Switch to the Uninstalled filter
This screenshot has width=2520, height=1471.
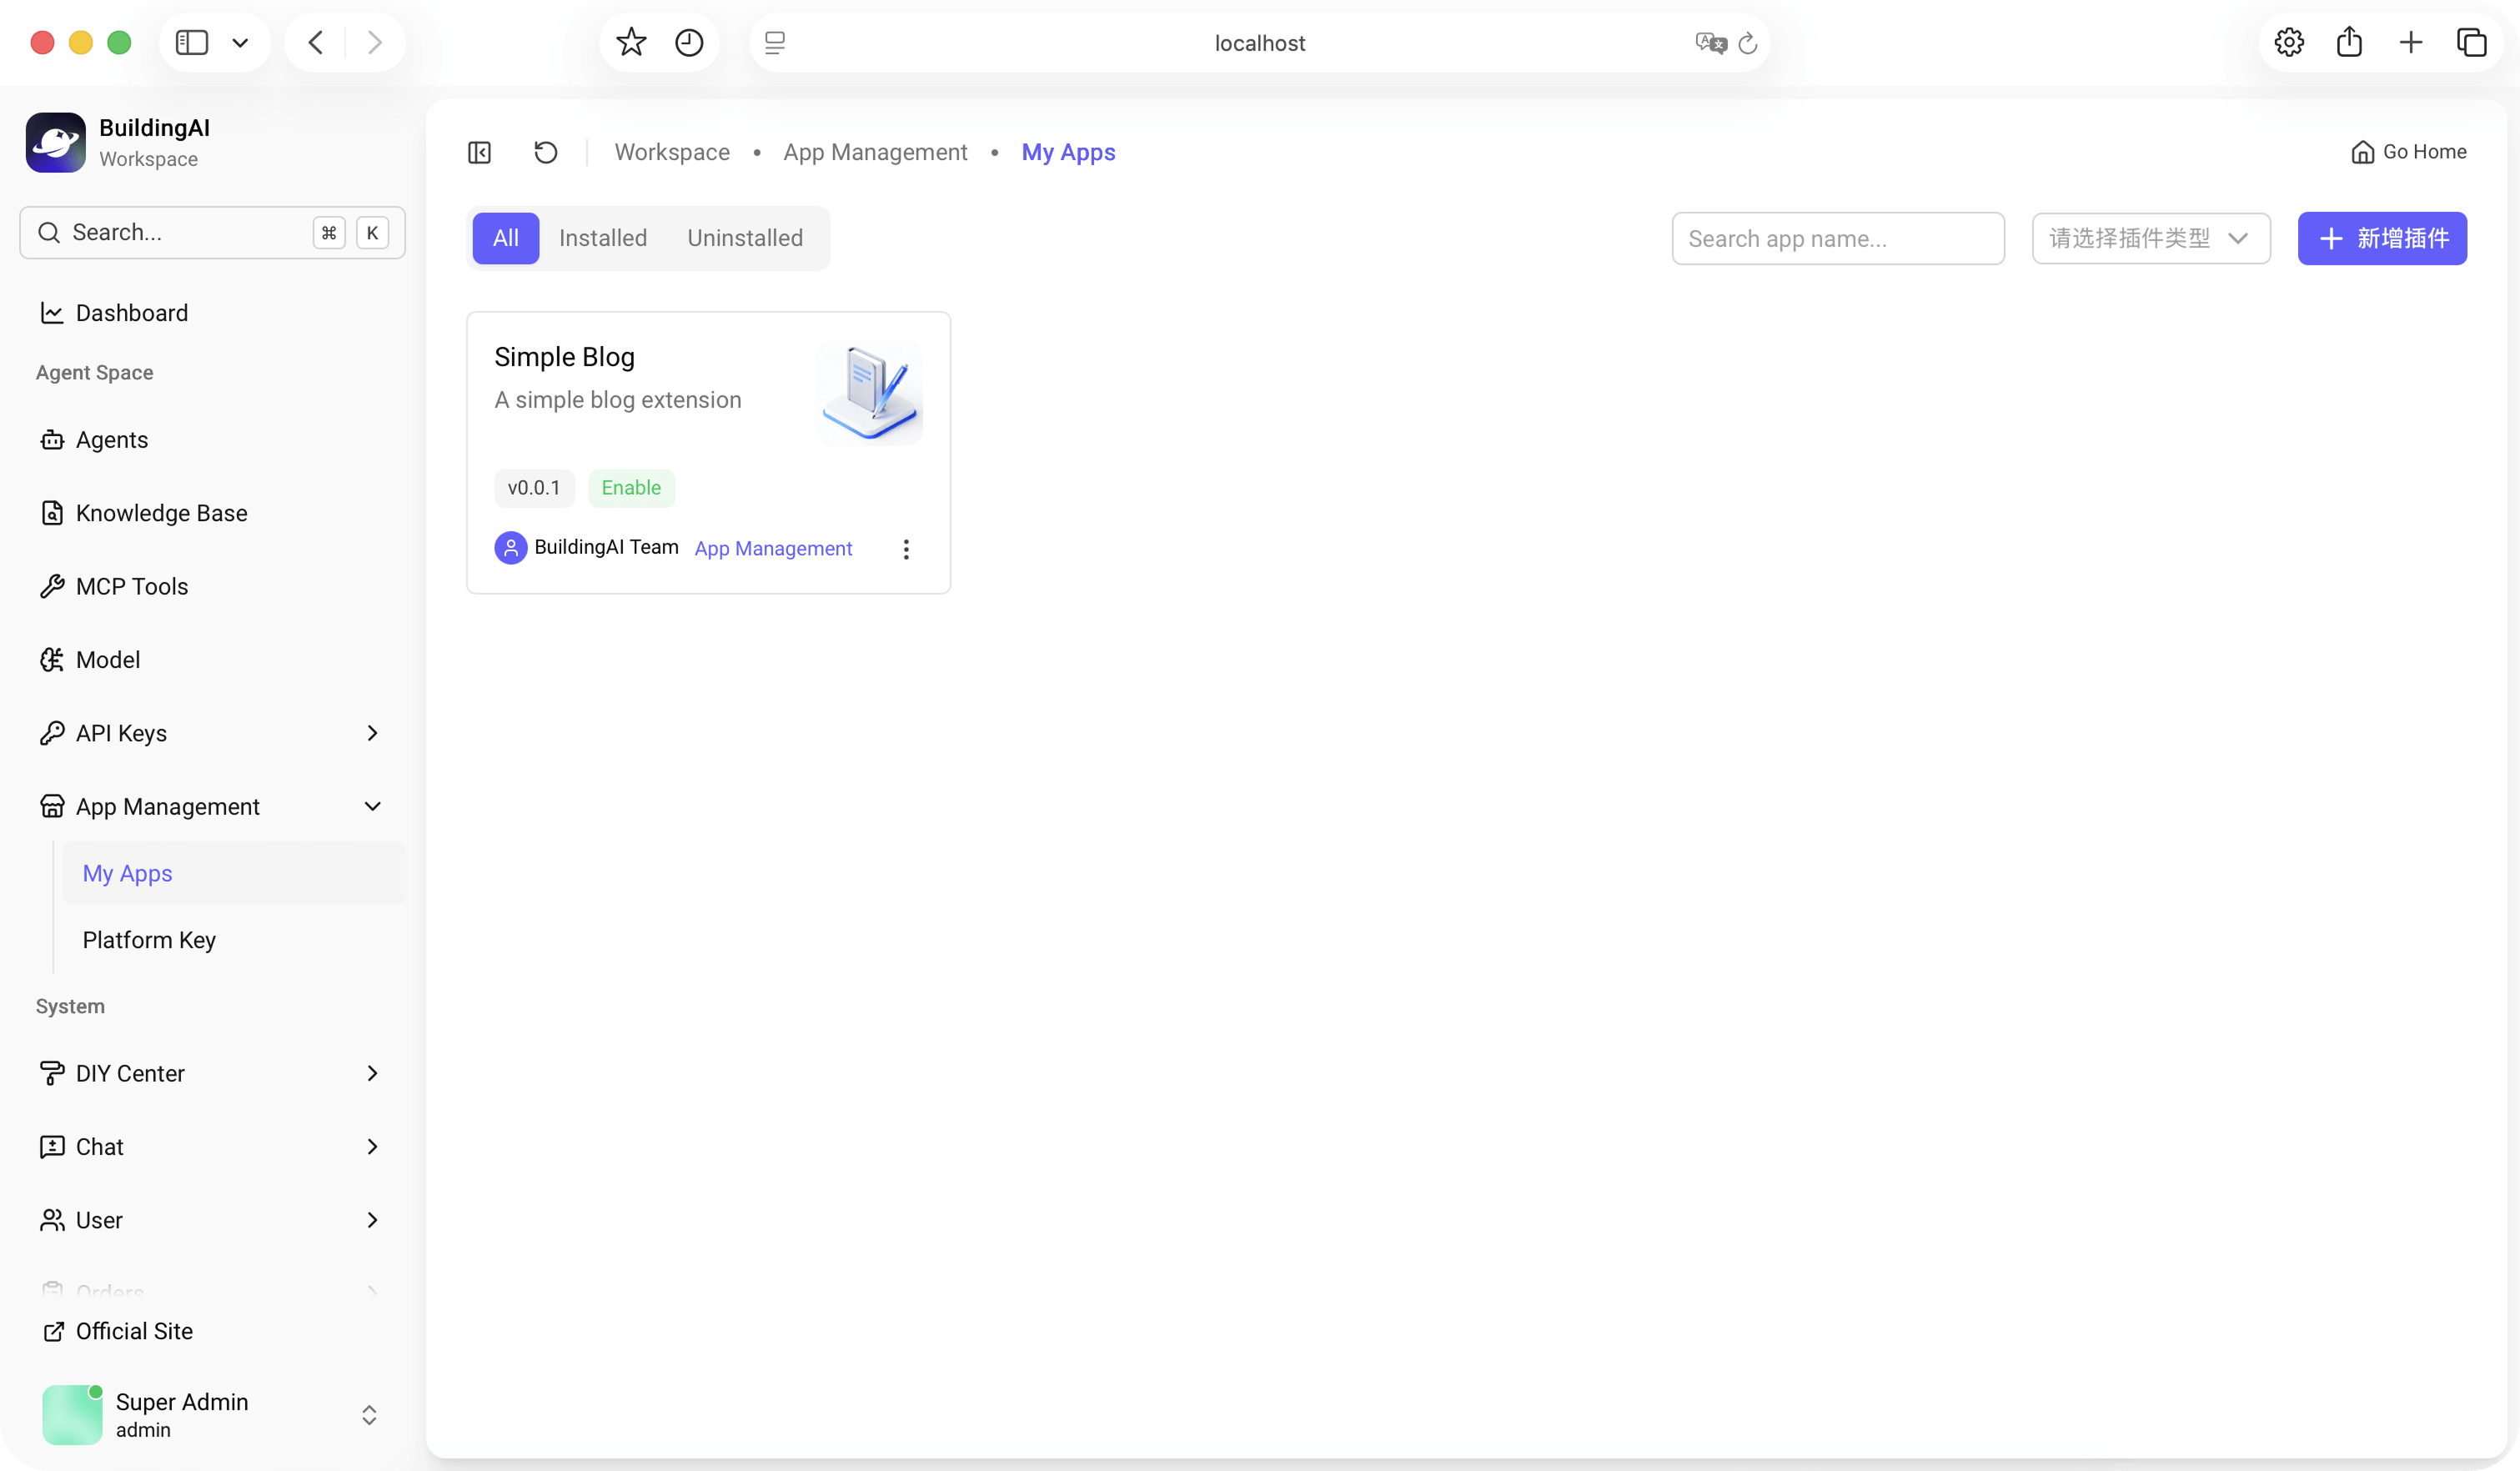[x=745, y=238]
